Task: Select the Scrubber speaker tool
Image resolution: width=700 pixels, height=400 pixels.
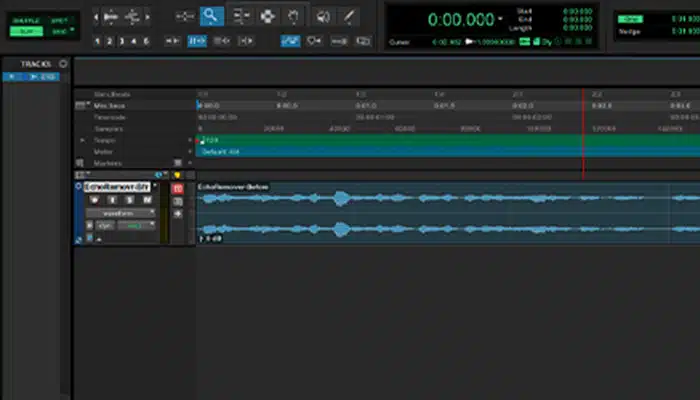Action: point(323,17)
